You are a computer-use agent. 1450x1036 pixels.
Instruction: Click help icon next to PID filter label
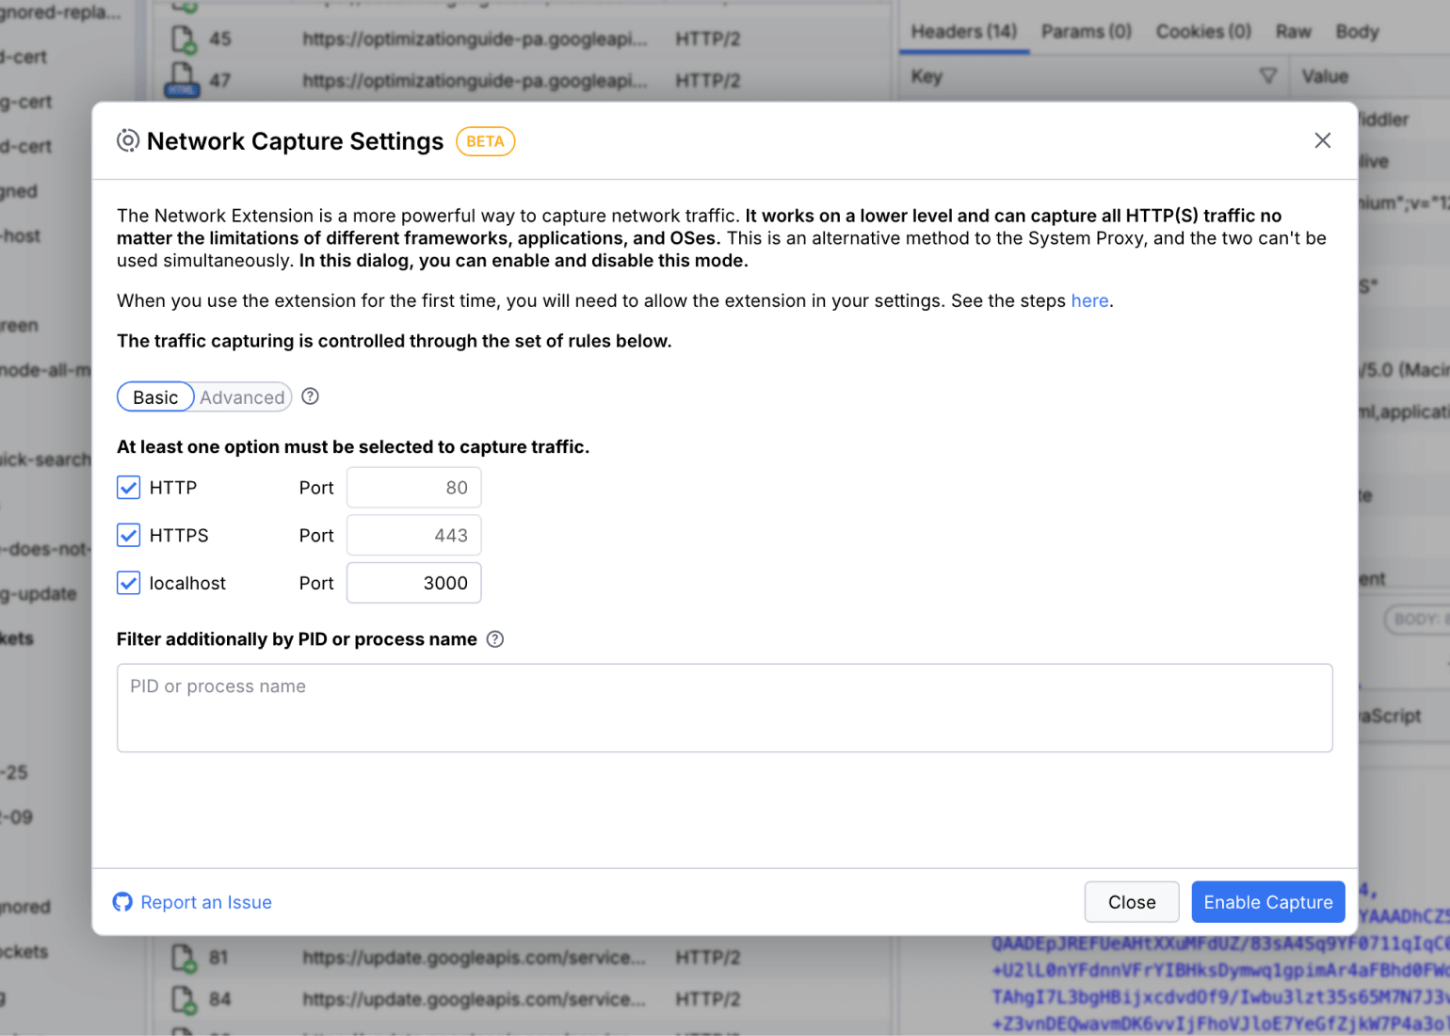[x=495, y=639]
